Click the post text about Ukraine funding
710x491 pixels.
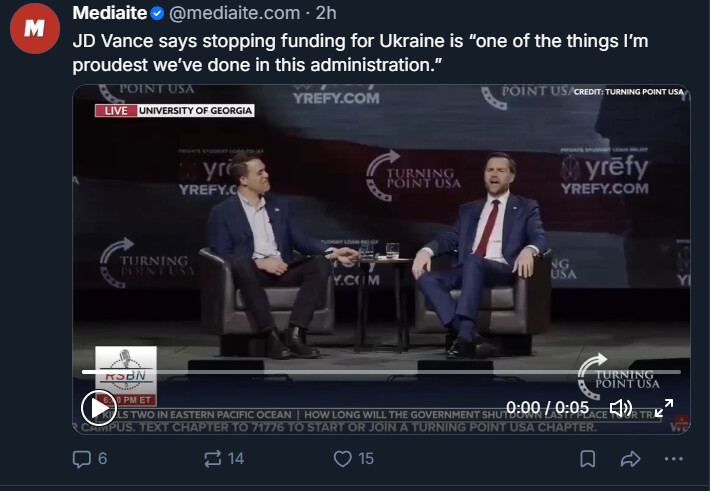pyautogui.click(x=270, y=54)
